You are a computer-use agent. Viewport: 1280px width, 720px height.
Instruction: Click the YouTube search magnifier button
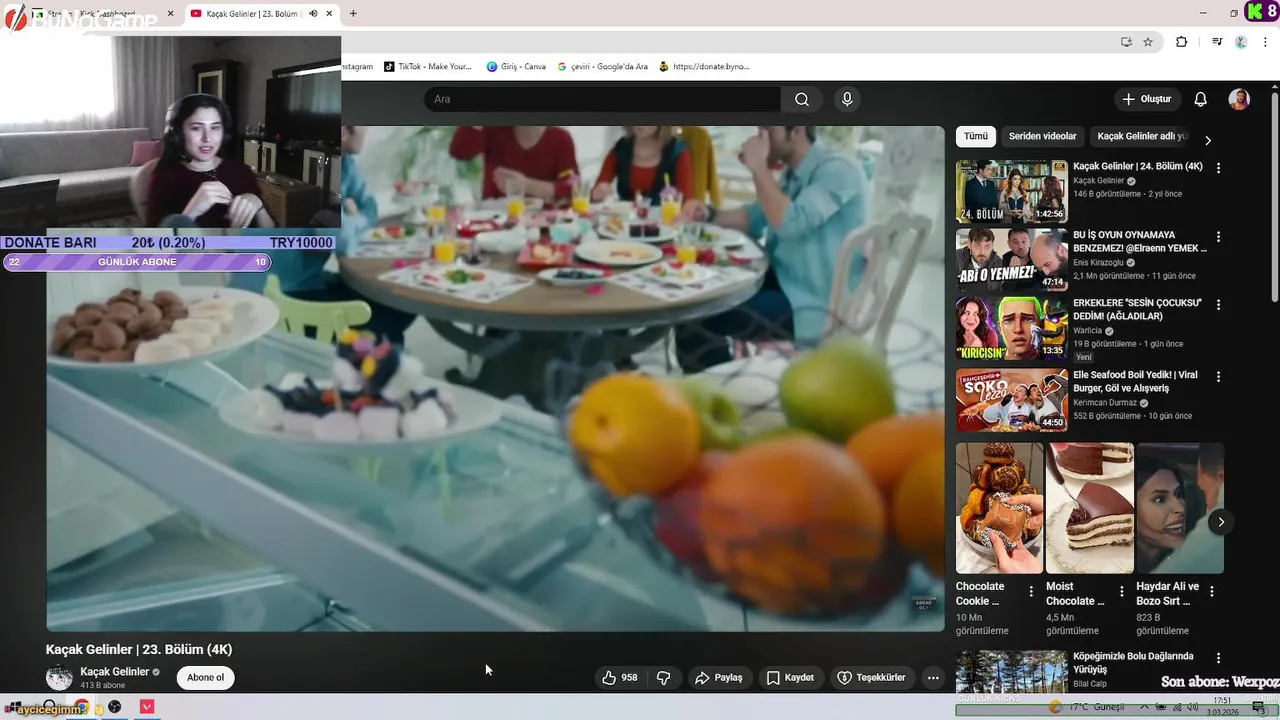pyautogui.click(x=802, y=99)
